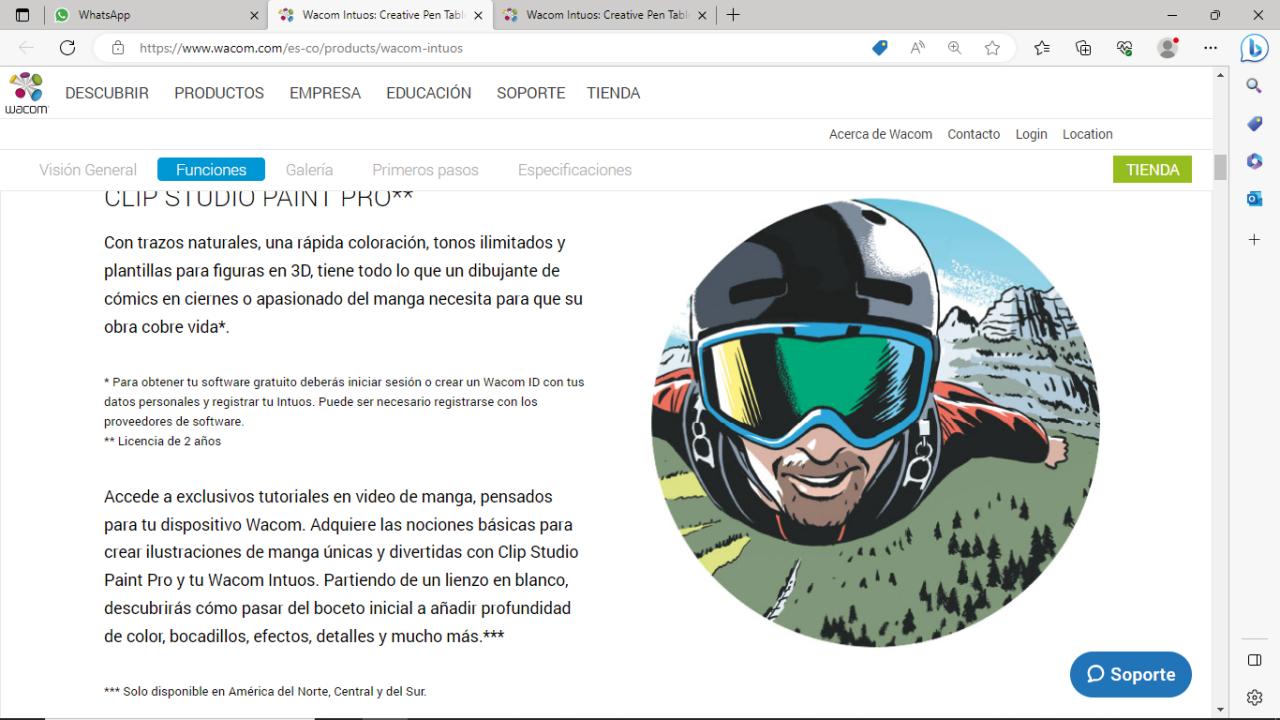Open the DESCUBRIR menu
1280x720 pixels.
[x=107, y=93]
